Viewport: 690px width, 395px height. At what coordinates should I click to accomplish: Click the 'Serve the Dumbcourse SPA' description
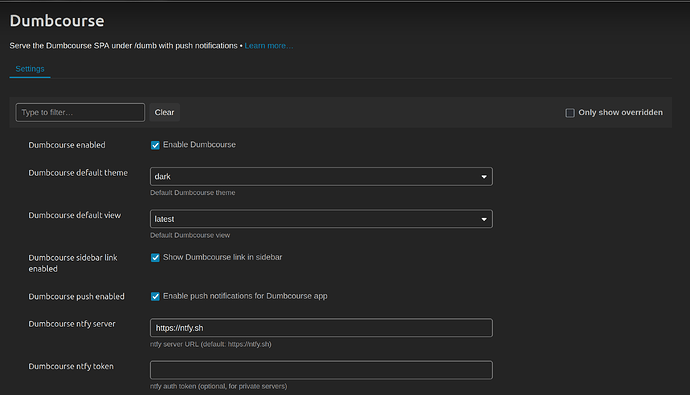(123, 46)
